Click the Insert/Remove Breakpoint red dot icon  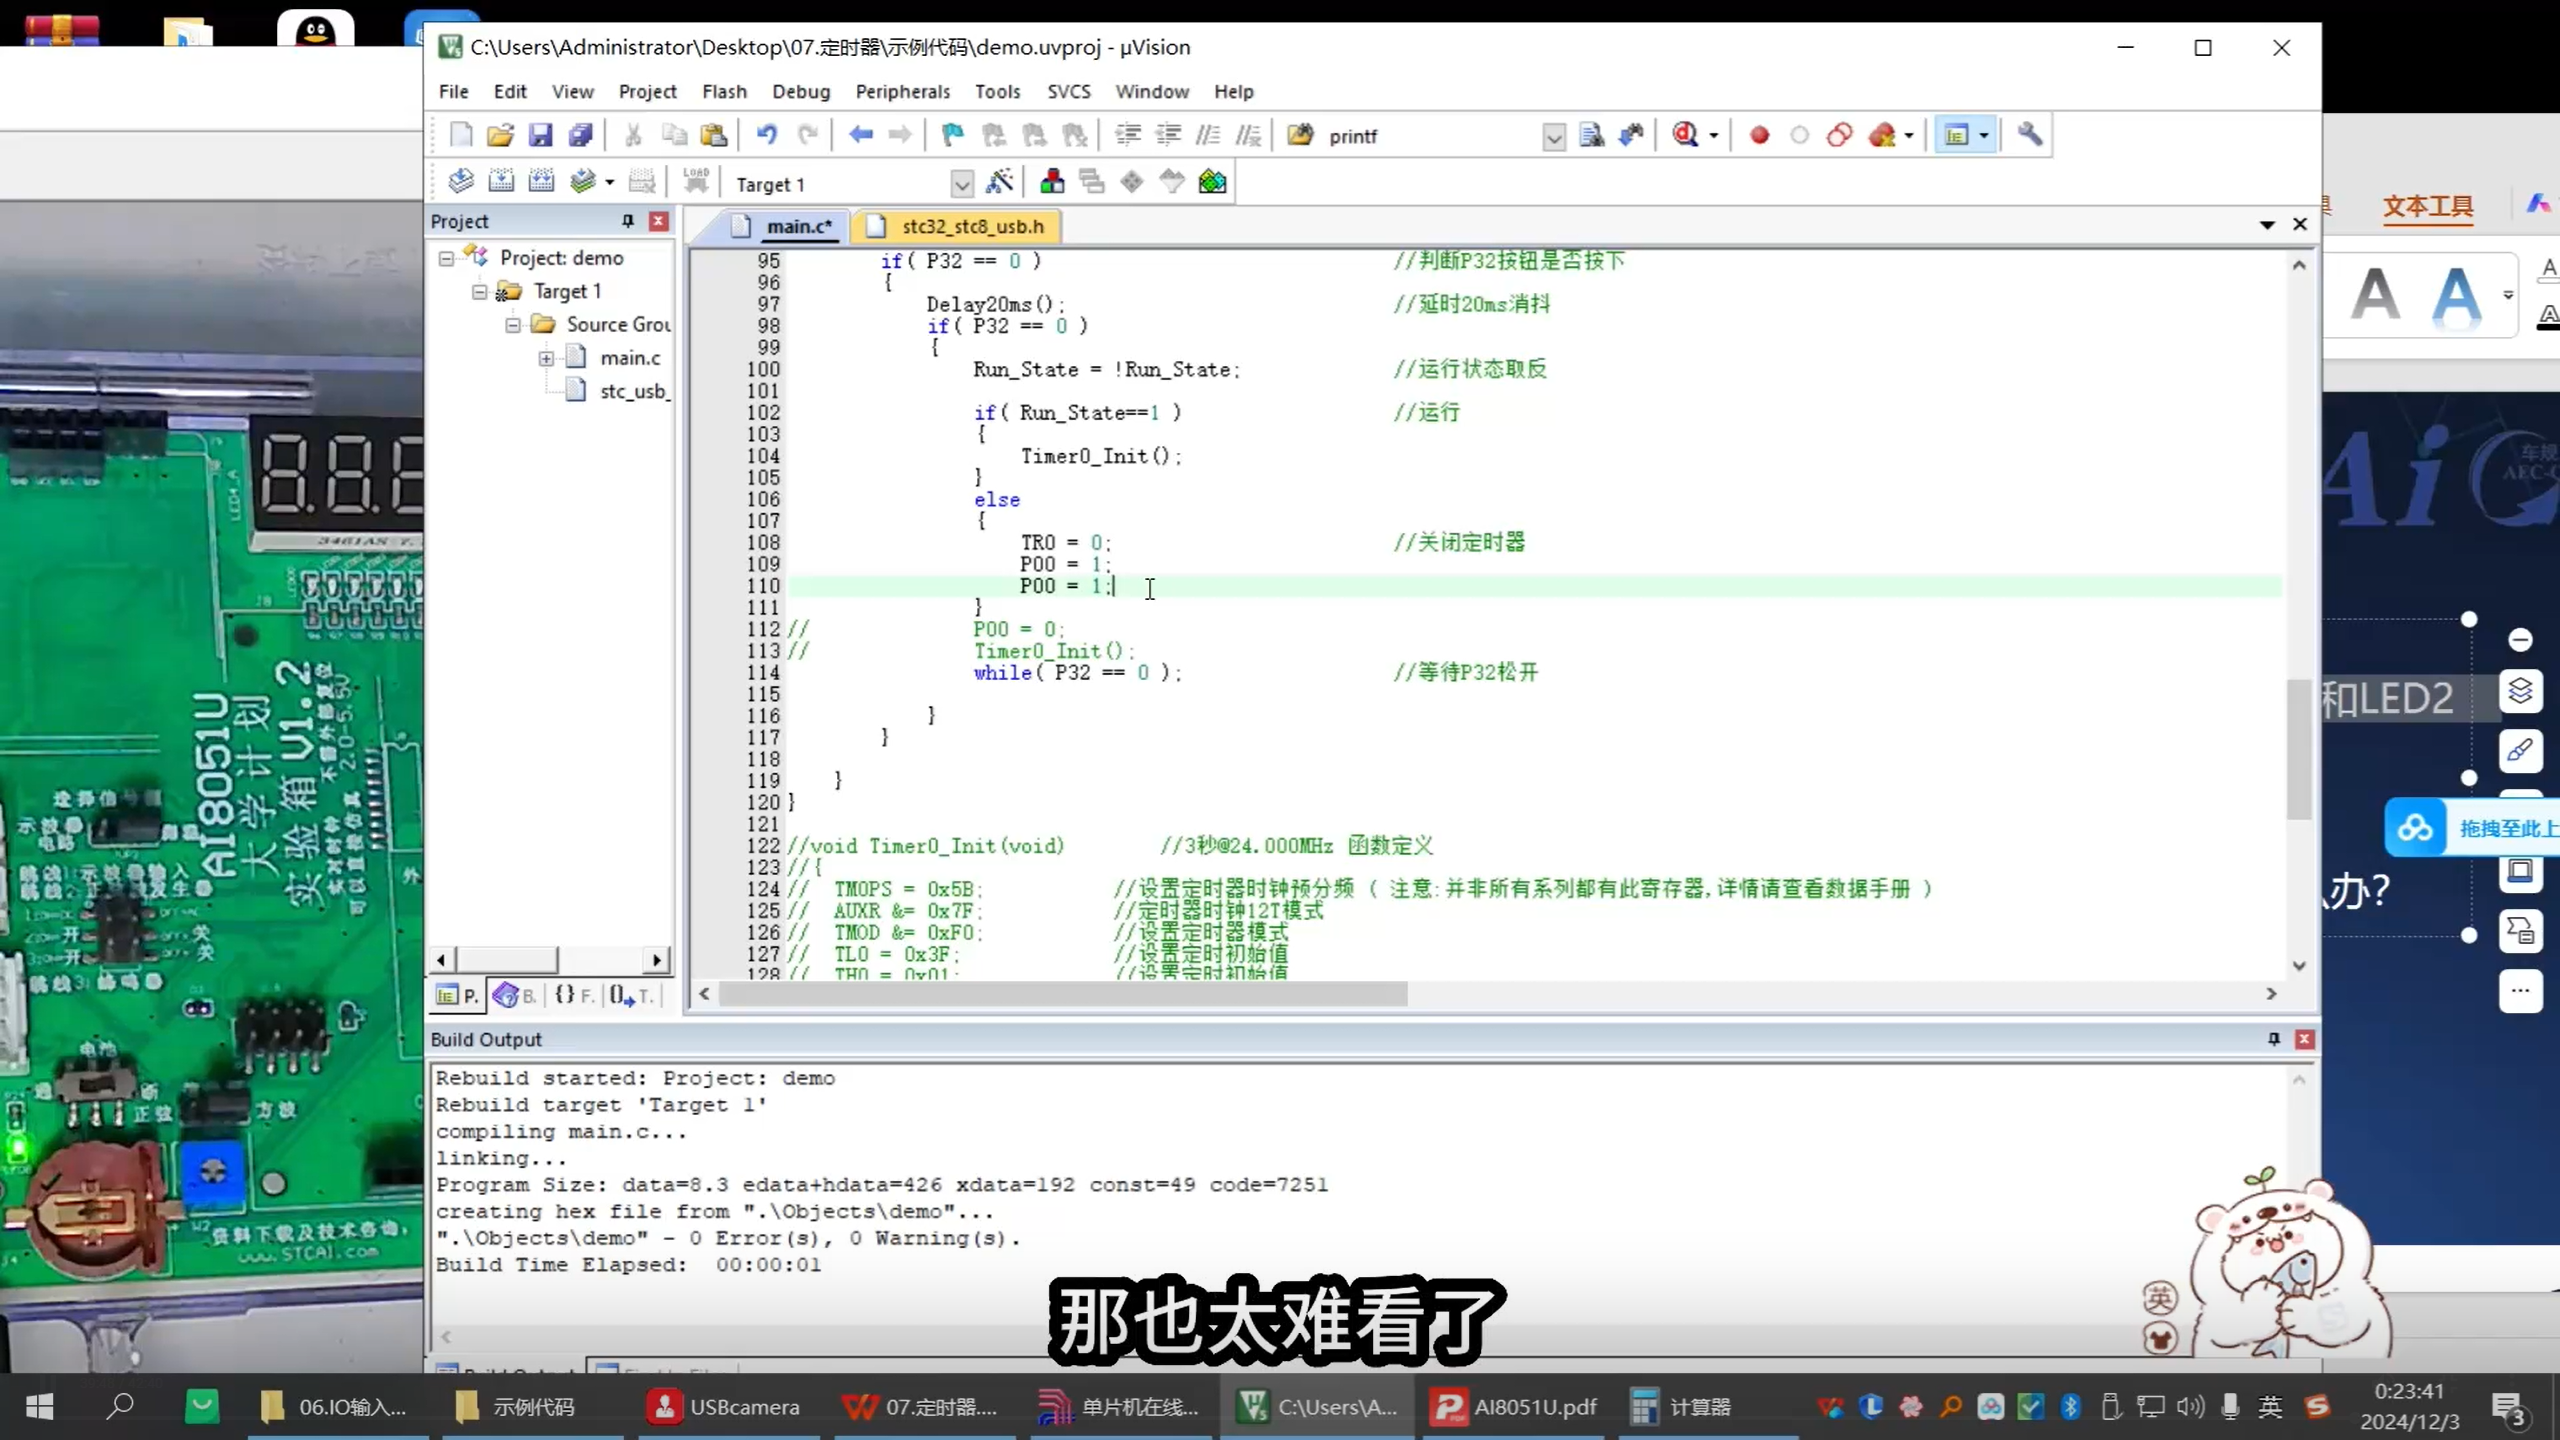pyautogui.click(x=1758, y=135)
